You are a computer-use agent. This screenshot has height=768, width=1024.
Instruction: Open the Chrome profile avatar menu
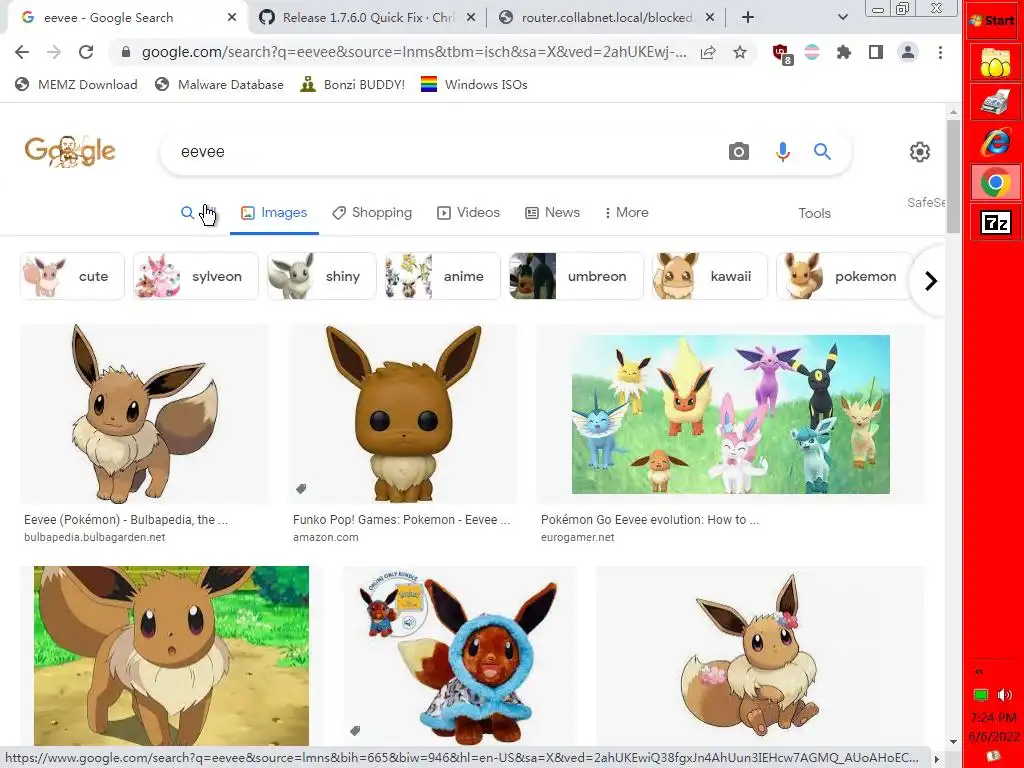tap(908, 52)
